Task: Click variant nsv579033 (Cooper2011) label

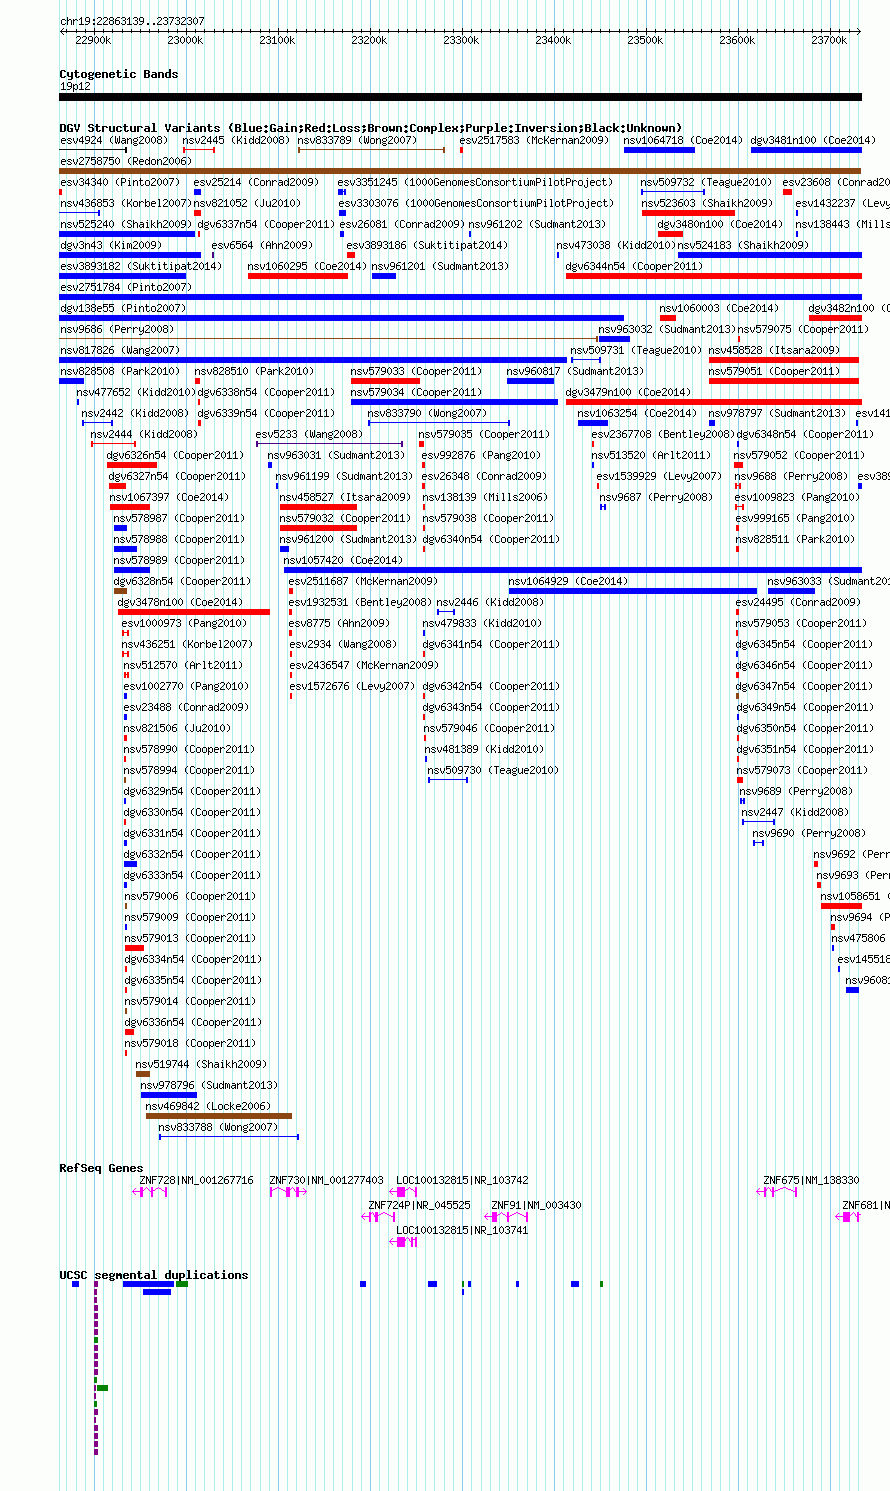Action: pyautogui.click(x=416, y=371)
